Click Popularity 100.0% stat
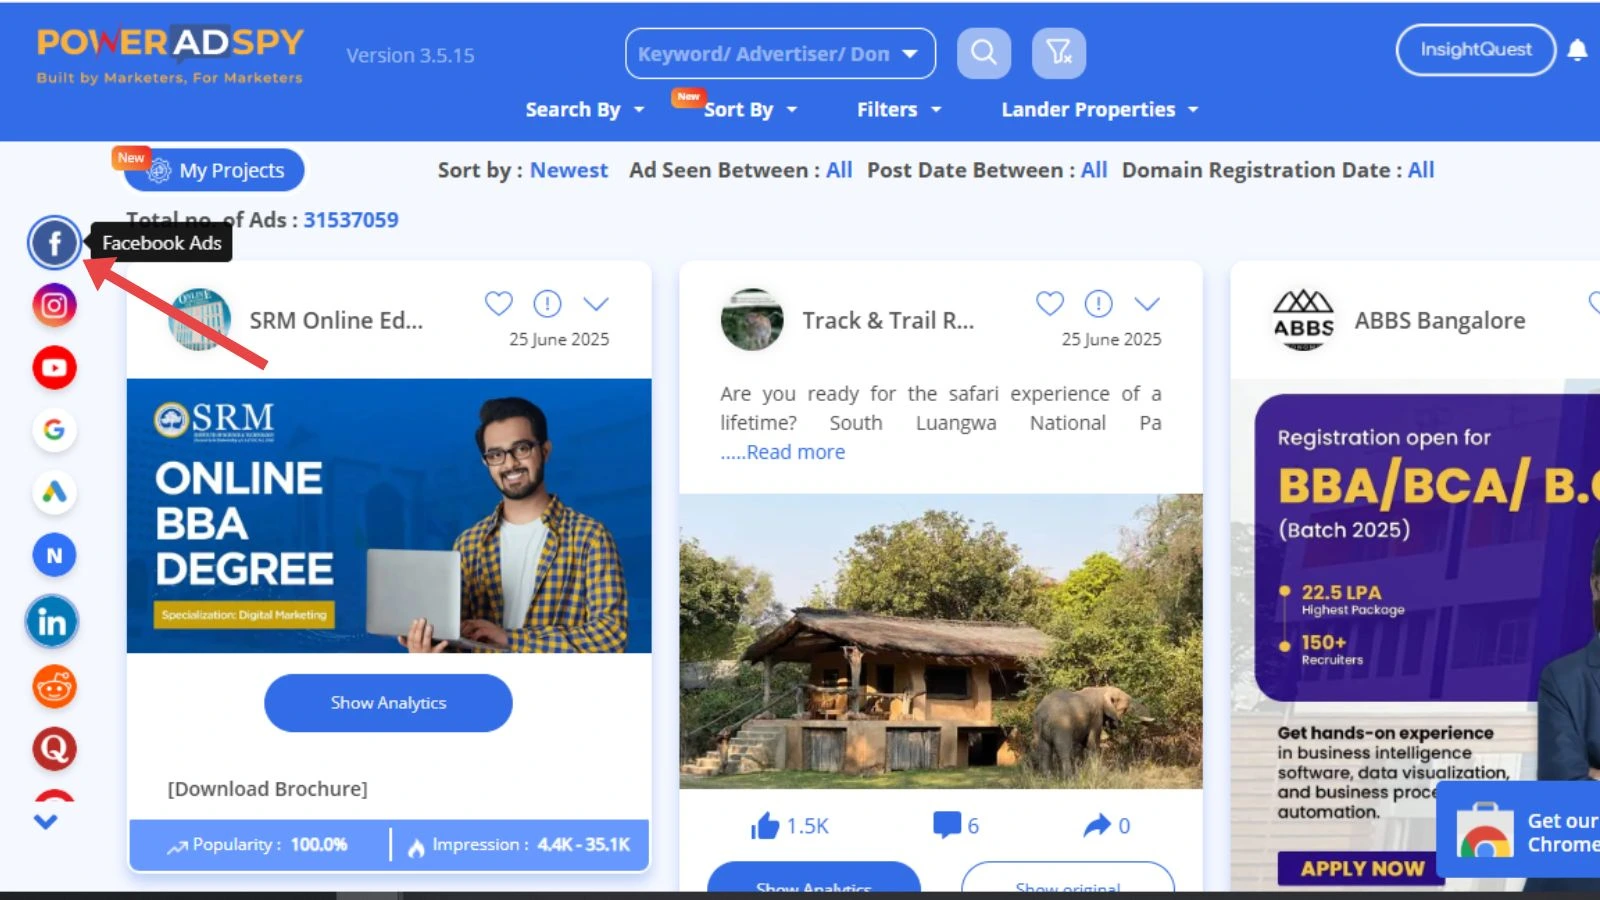The height and width of the screenshot is (900, 1600). click(x=257, y=845)
